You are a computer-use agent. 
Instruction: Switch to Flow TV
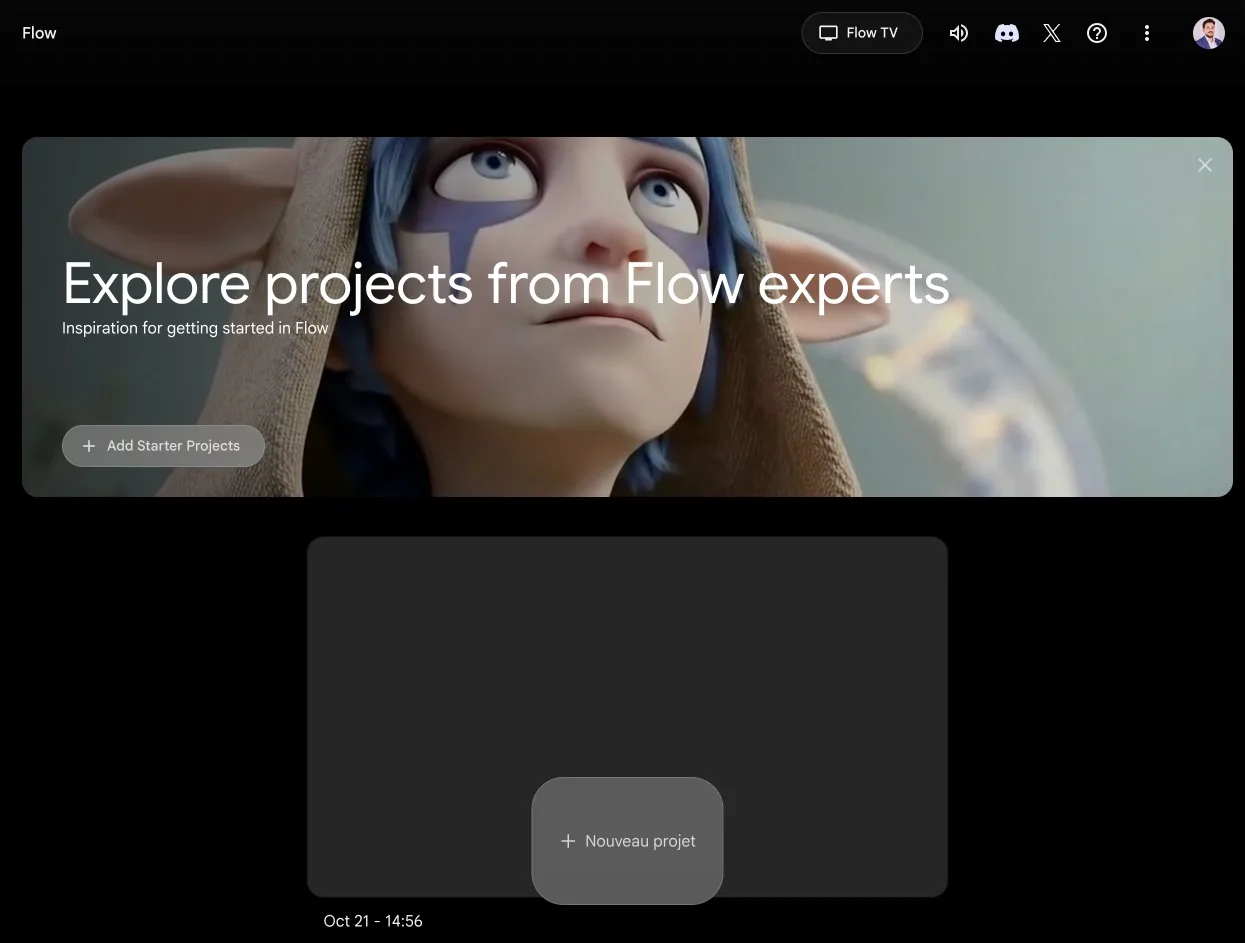click(862, 33)
